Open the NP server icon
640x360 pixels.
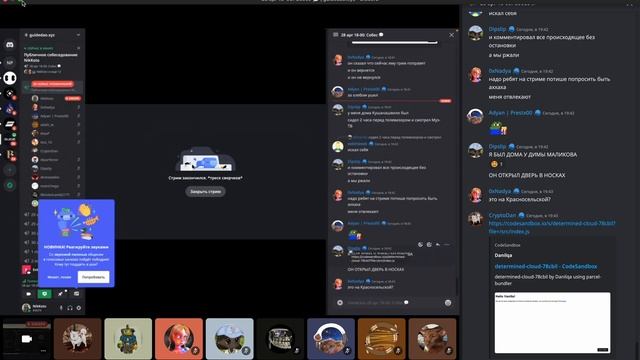(10, 62)
